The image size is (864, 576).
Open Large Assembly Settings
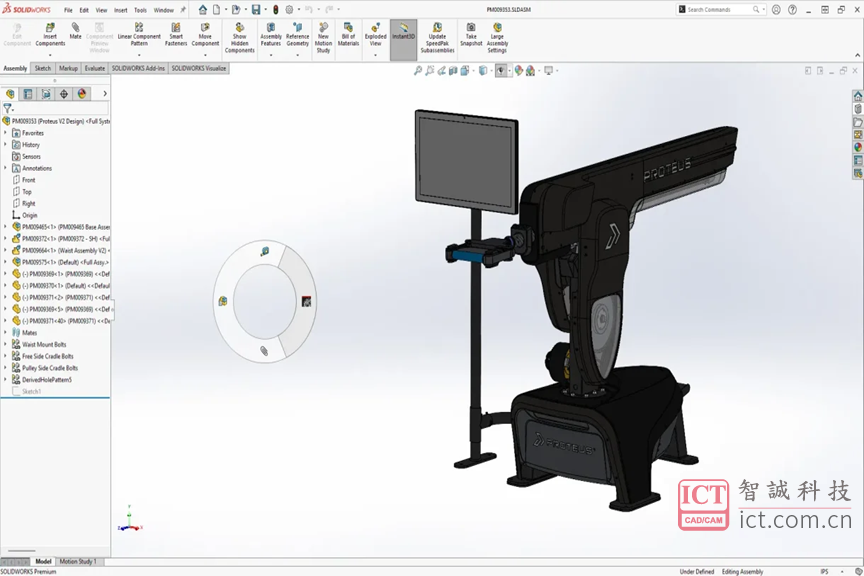pos(497,38)
